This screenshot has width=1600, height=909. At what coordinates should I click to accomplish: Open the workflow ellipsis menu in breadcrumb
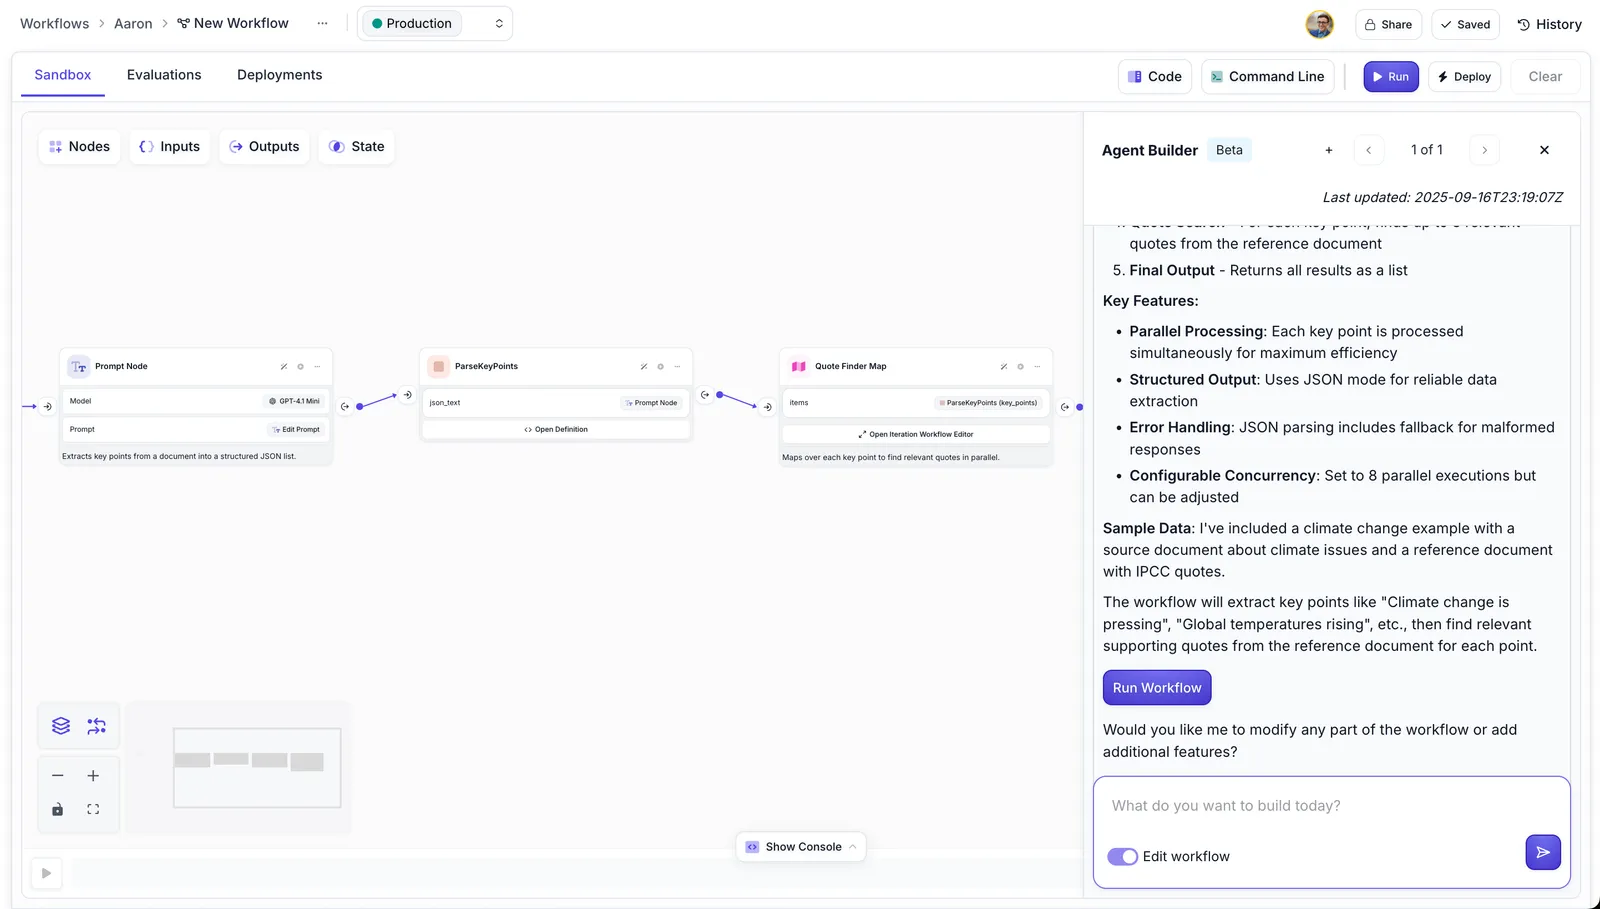click(x=322, y=24)
